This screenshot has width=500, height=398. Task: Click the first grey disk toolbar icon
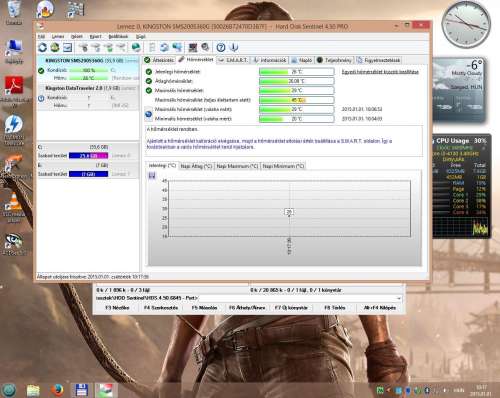[x=83, y=47]
